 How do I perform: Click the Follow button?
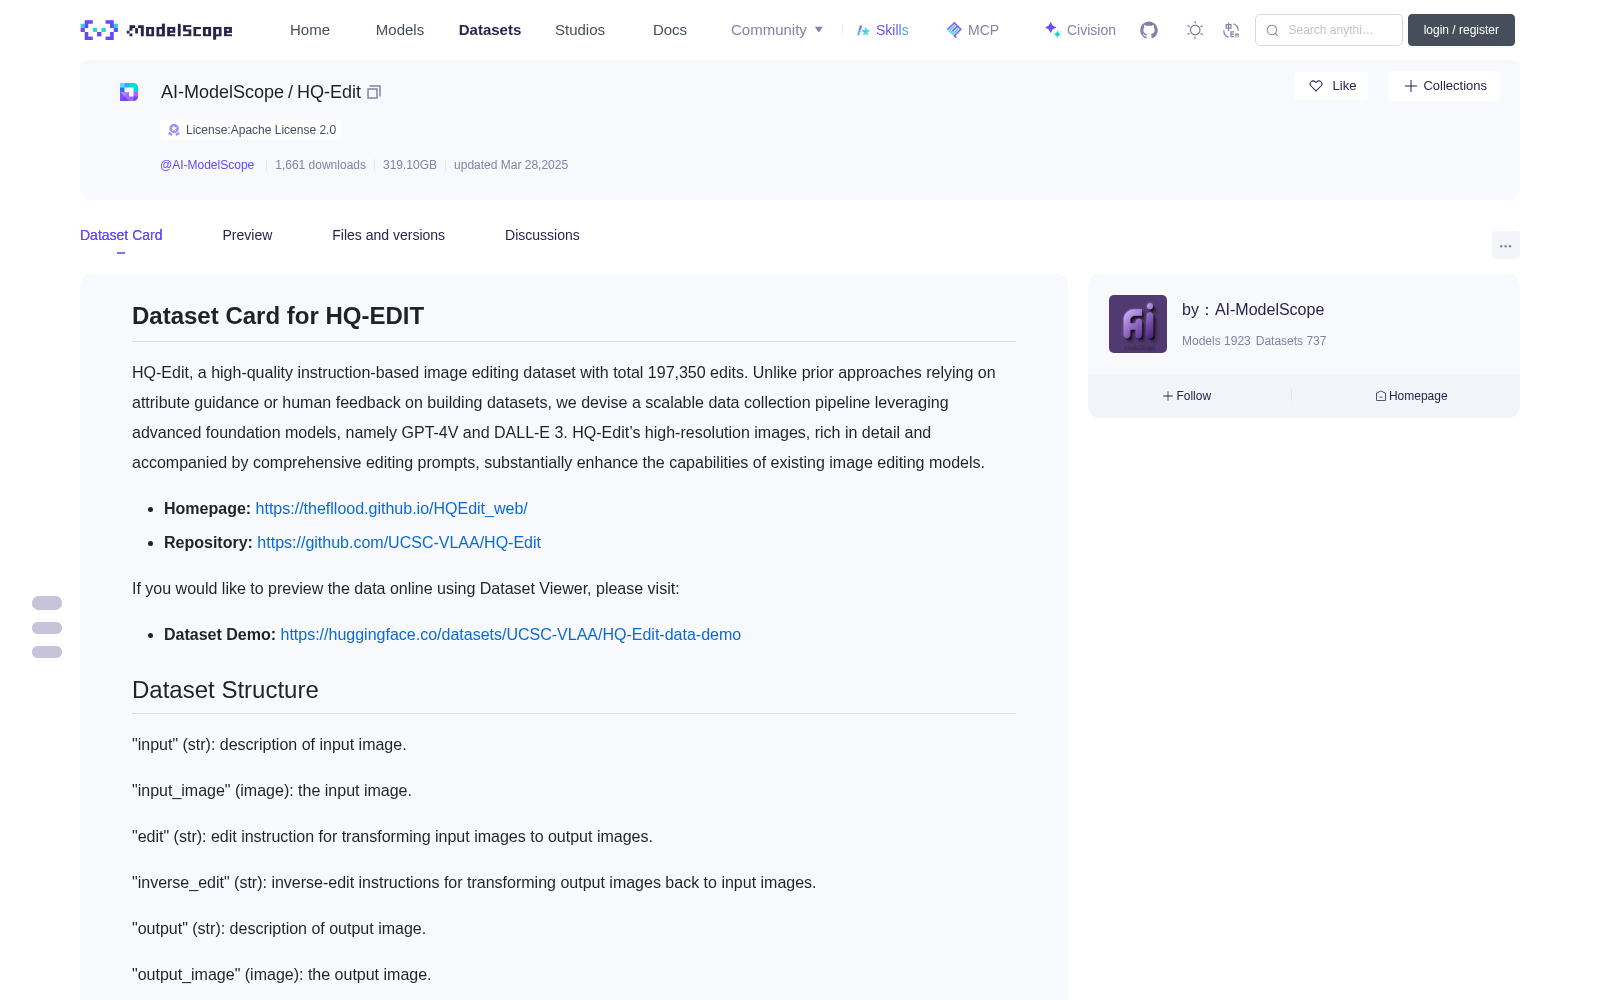click(x=1187, y=396)
